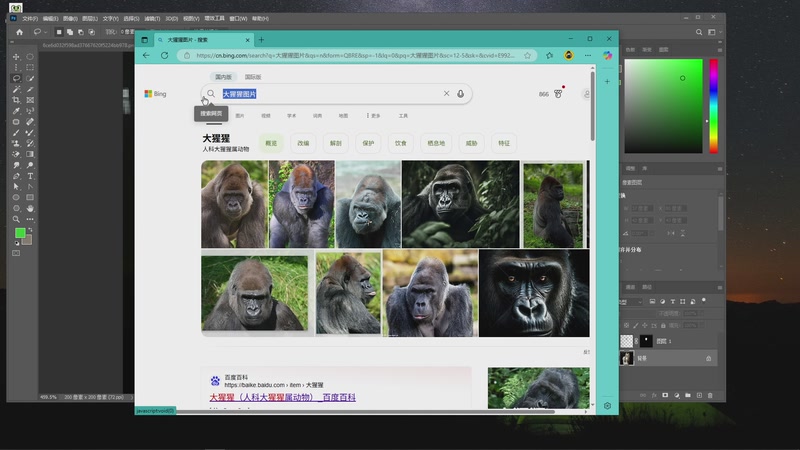Open the extra tools ellipsis button
The width and height of the screenshot is (800, 450).
click(30, 219)
